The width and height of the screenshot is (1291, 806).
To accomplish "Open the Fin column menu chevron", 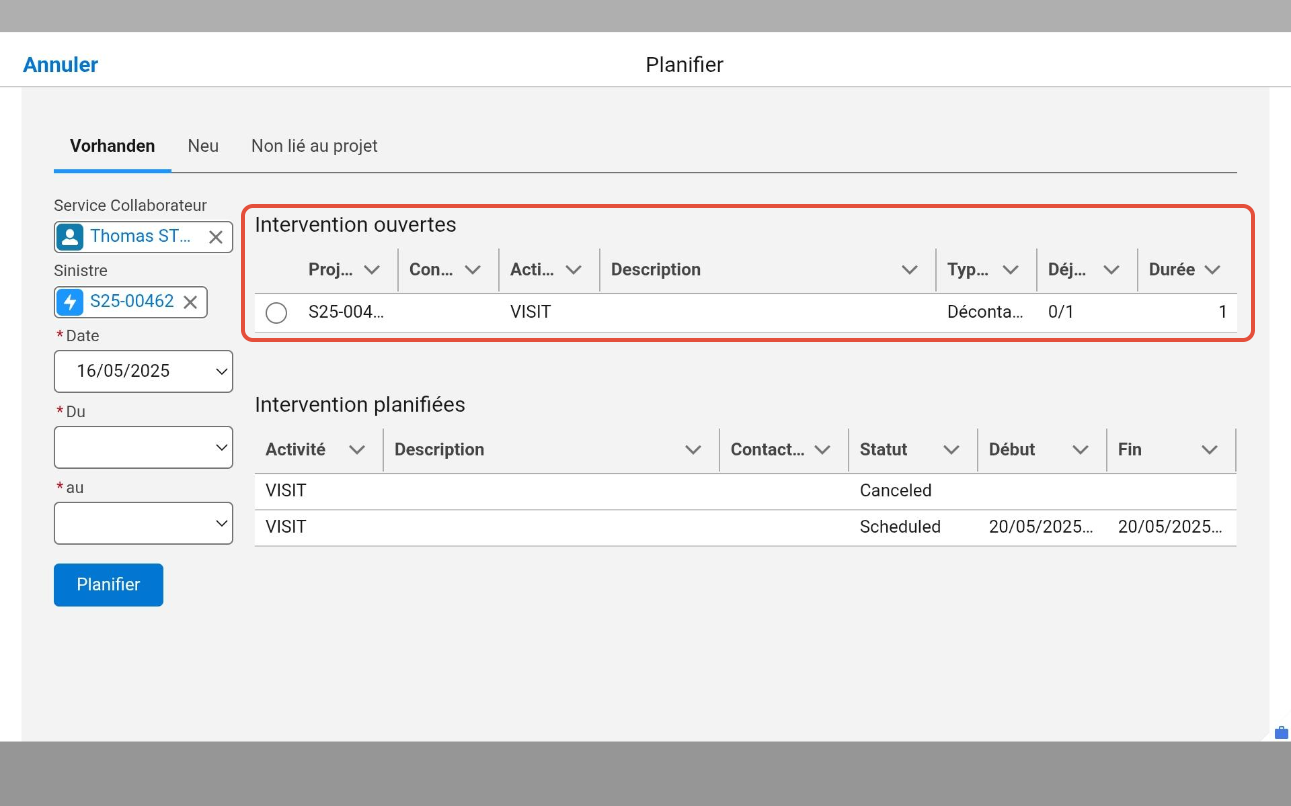I will click(1210, 450).
